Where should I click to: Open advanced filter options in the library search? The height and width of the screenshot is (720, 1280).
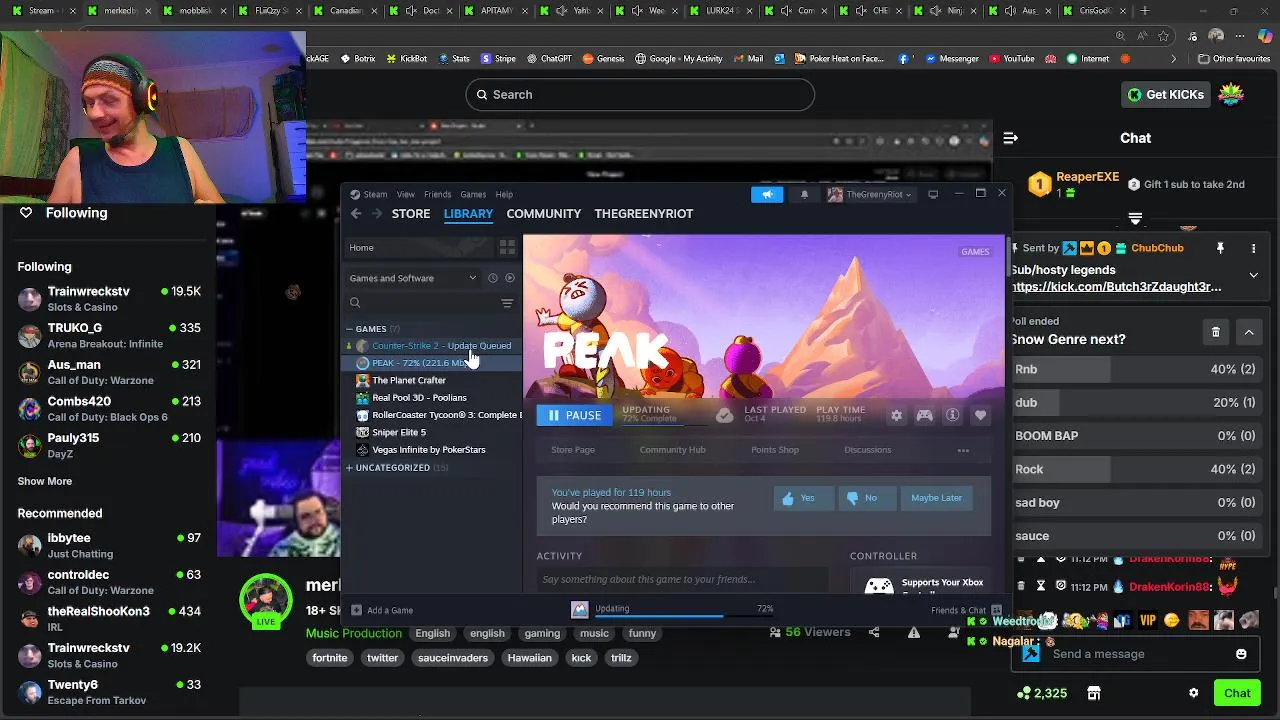pos(507,303)
